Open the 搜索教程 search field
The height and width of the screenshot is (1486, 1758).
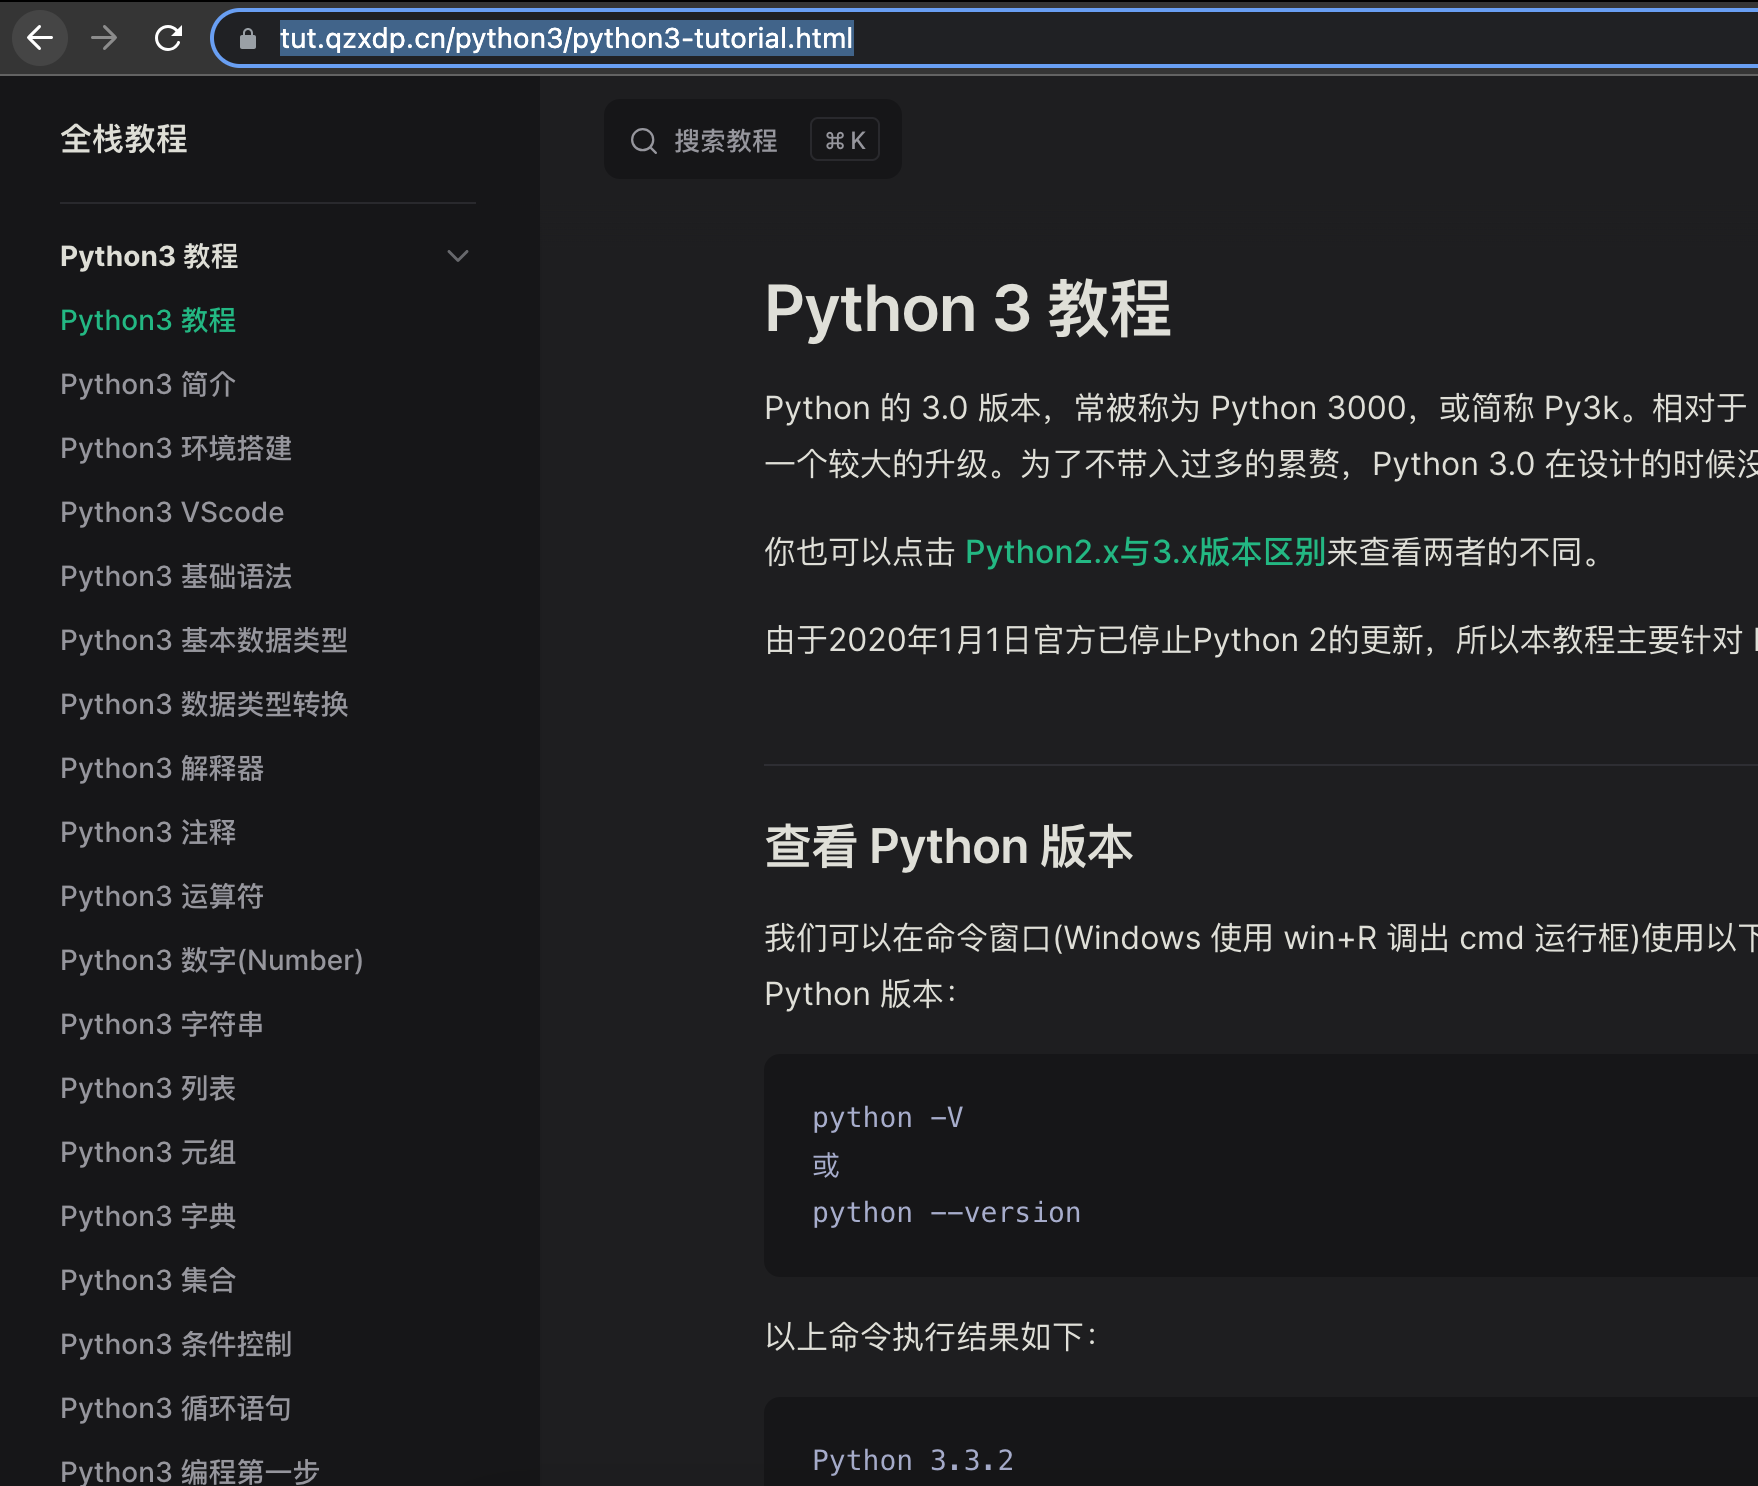(x=725, y=141)
